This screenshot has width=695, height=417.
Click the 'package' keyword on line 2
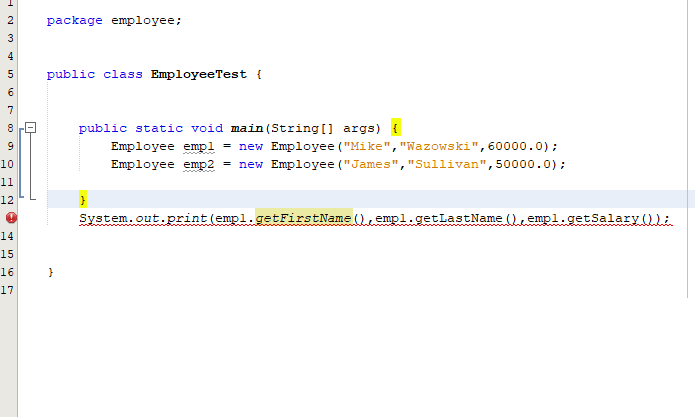click(x=74, y=21)
